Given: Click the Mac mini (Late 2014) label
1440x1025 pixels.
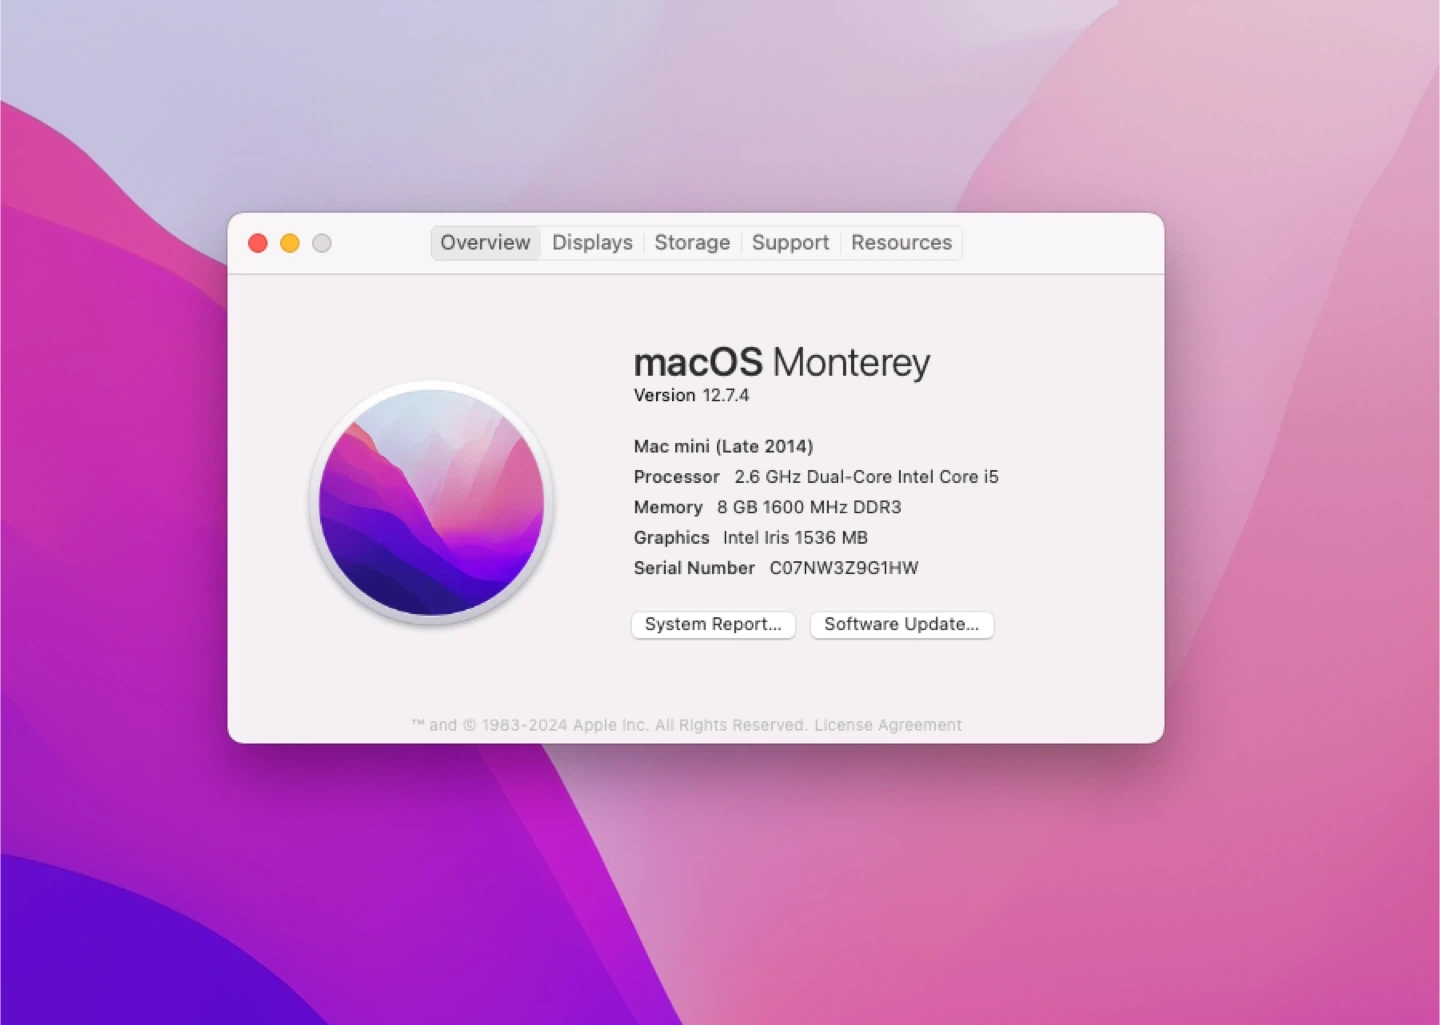Looking at the screenshot, I should (x=723, y=446).
